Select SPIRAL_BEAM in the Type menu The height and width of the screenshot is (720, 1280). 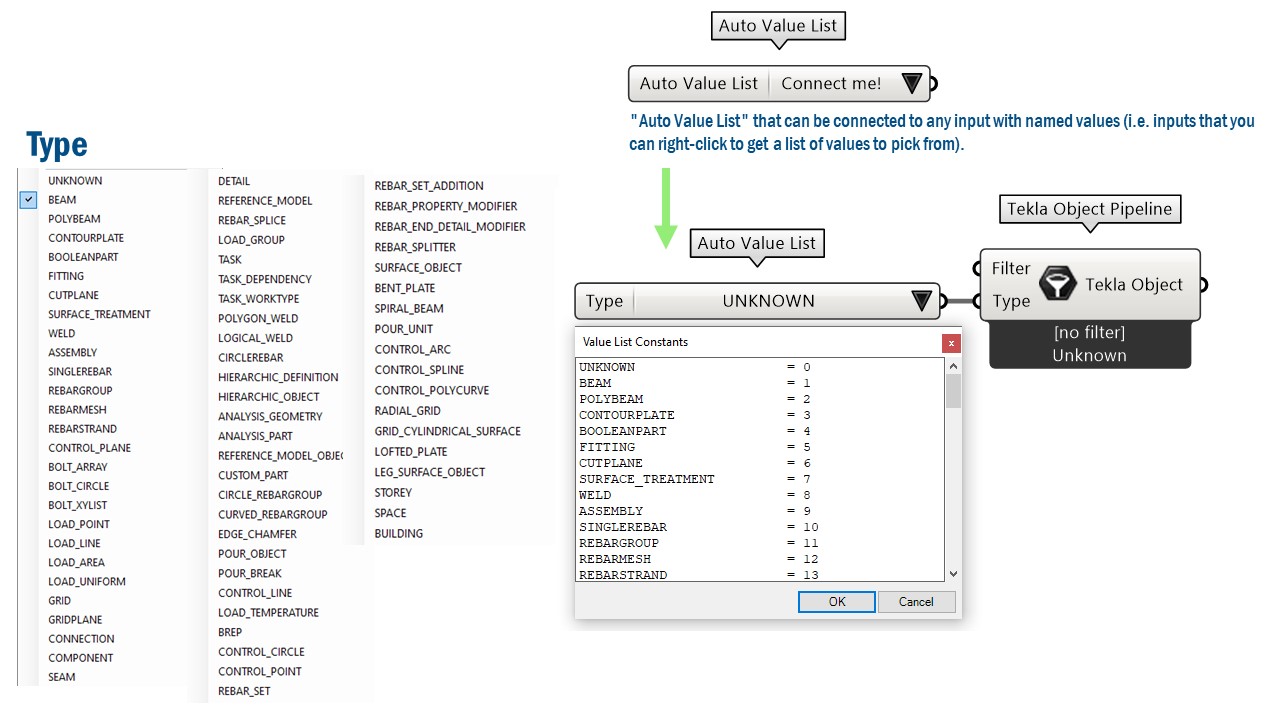[409, 308]
